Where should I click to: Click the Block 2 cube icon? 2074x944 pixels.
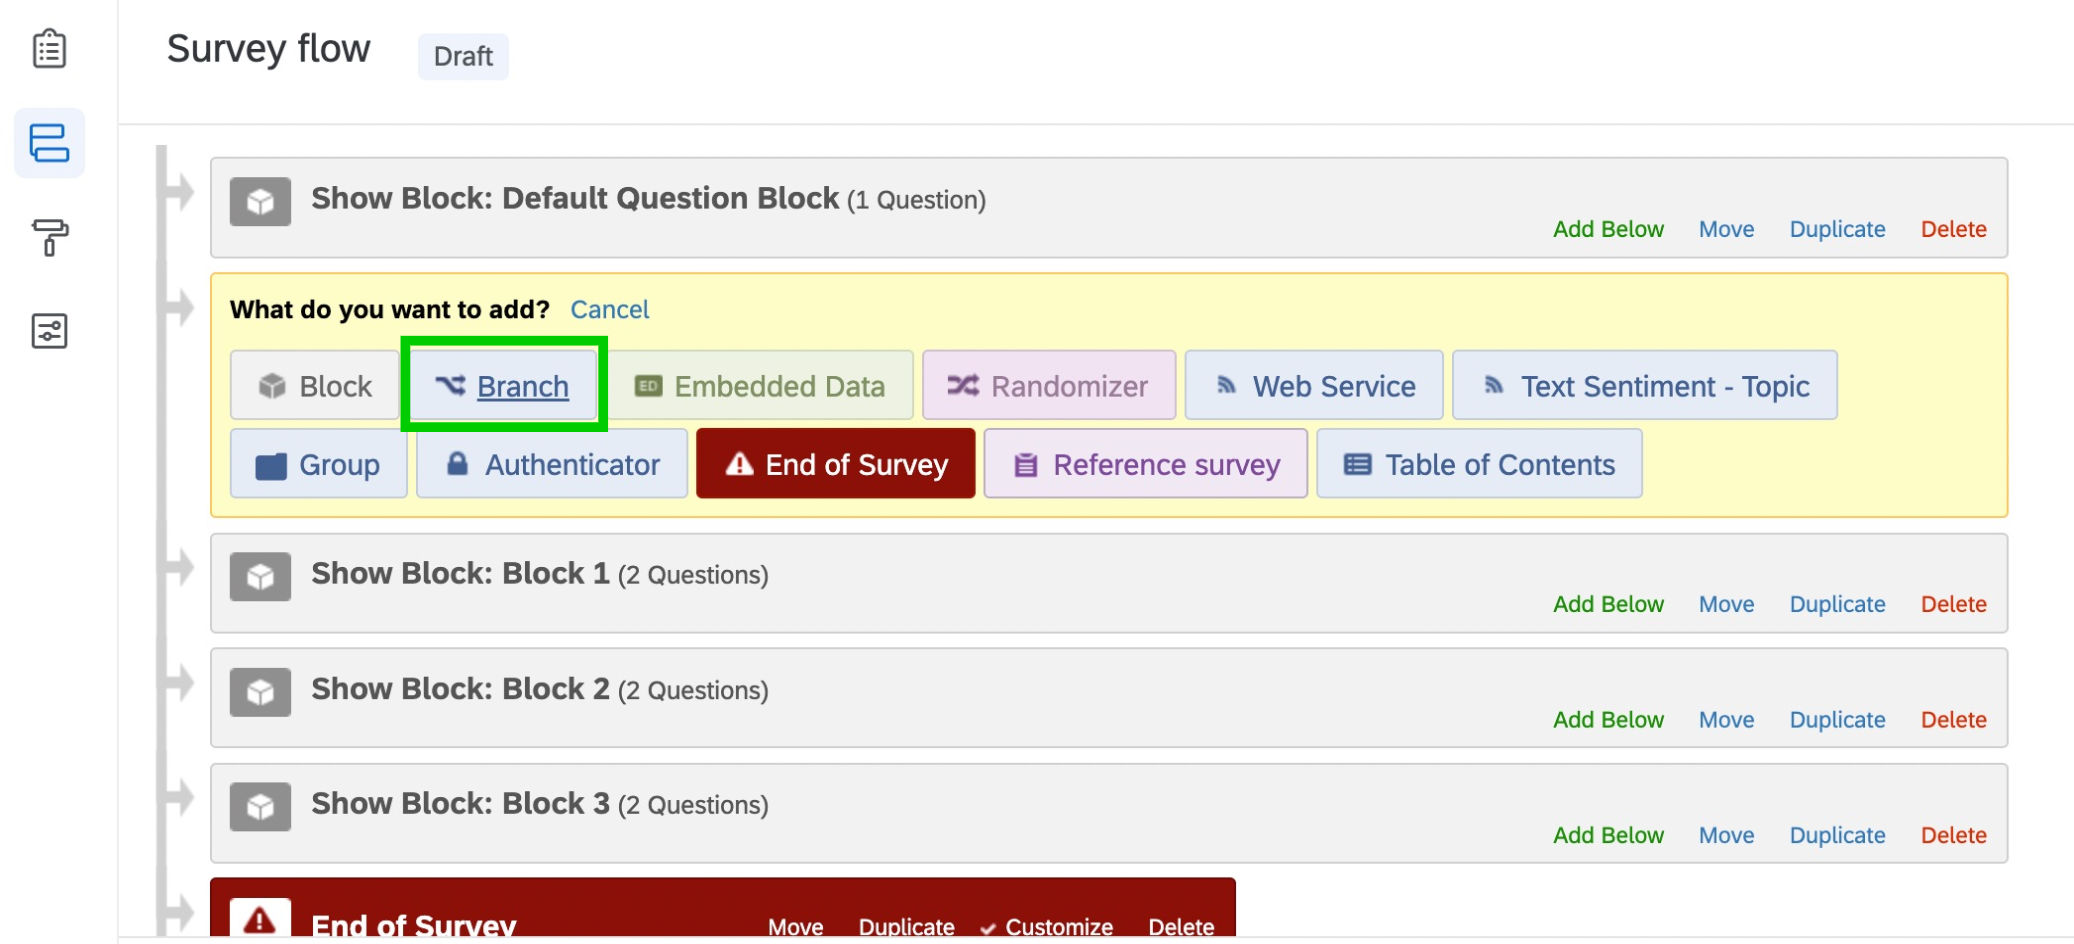pos(260,692)
